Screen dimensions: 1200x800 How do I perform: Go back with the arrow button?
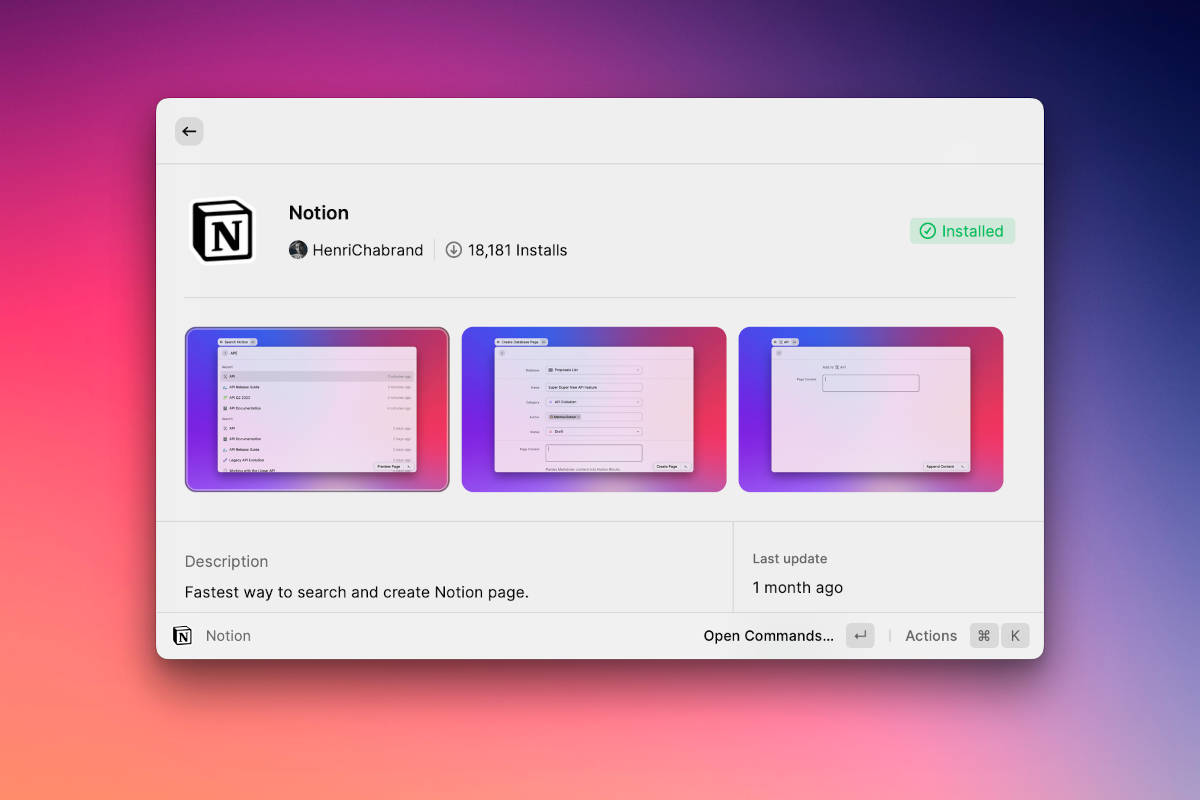click(x=189, y=131)
